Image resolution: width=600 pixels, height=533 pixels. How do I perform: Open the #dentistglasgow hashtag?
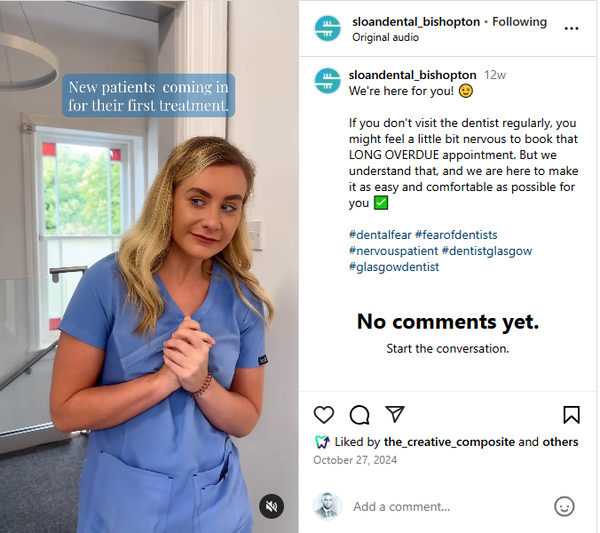point(487,251)
